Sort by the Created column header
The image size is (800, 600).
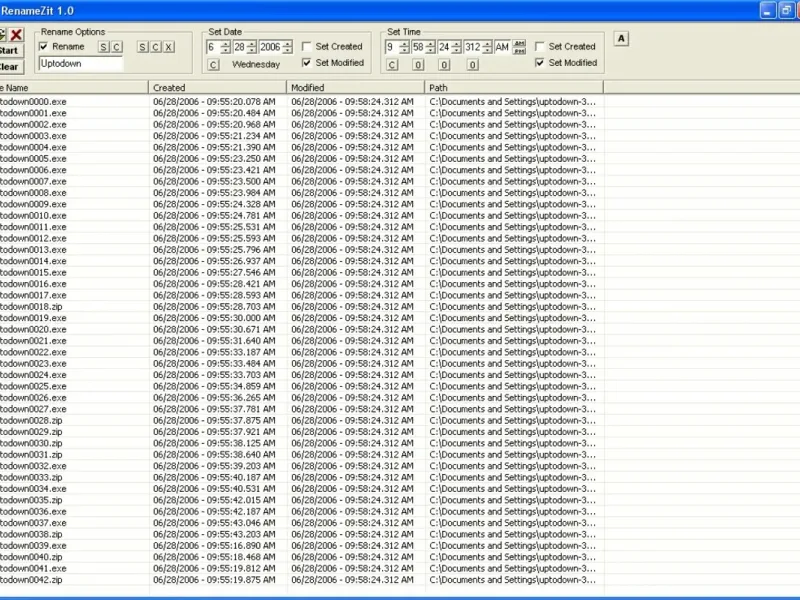[218, 88]
